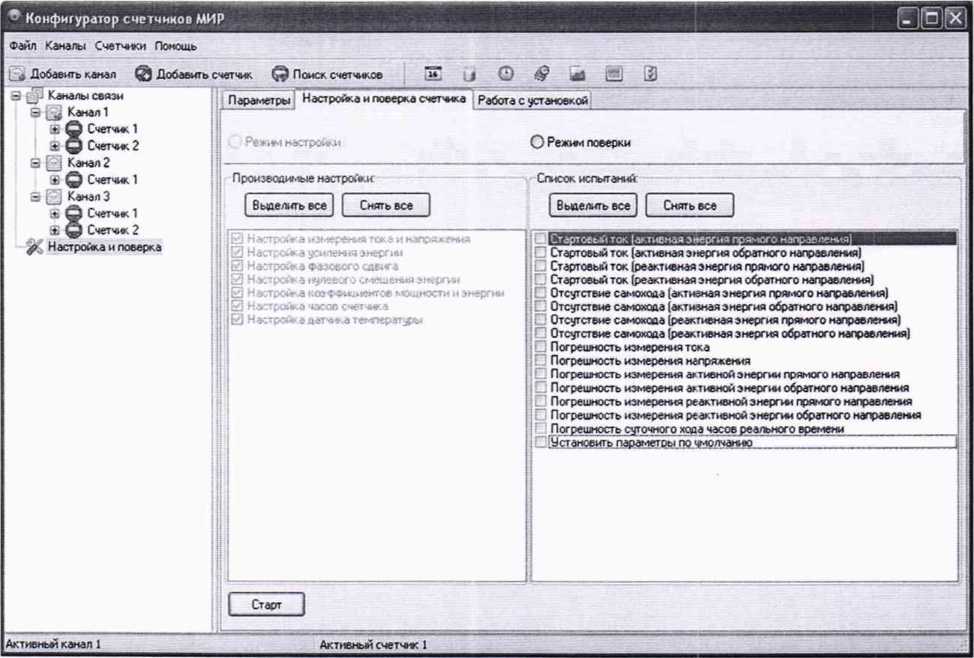Open the Счетчики menu
Image resolution: width=974 pixels, height=658 pixels.
point(121,47)
